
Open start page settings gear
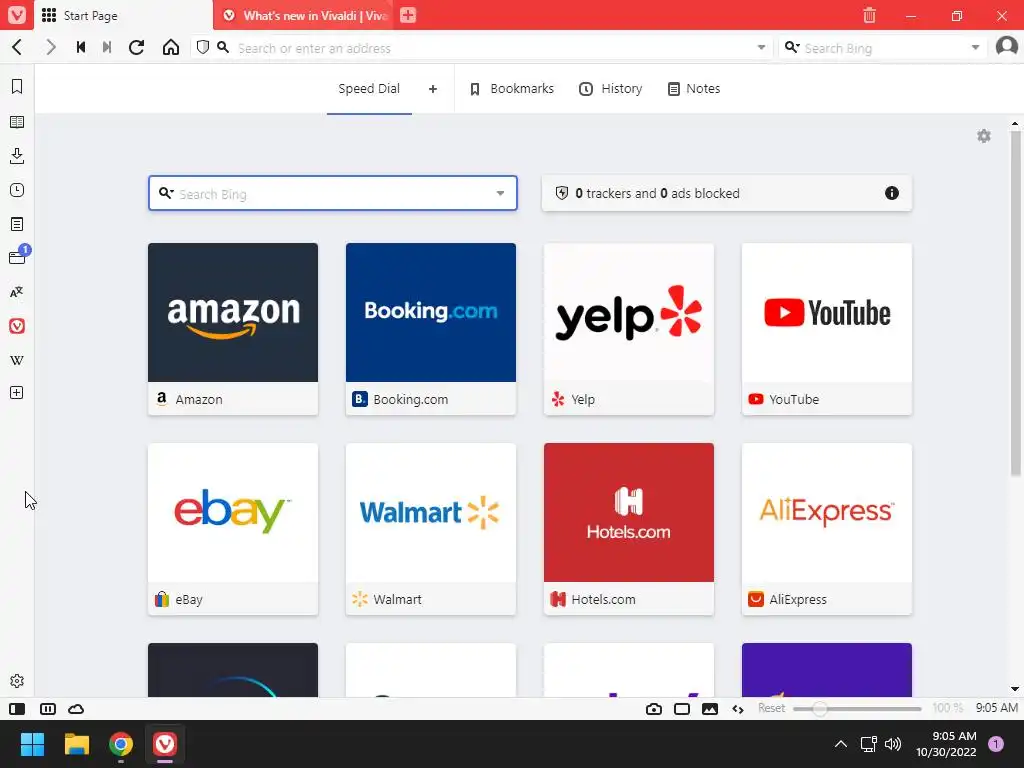[984, 136]
